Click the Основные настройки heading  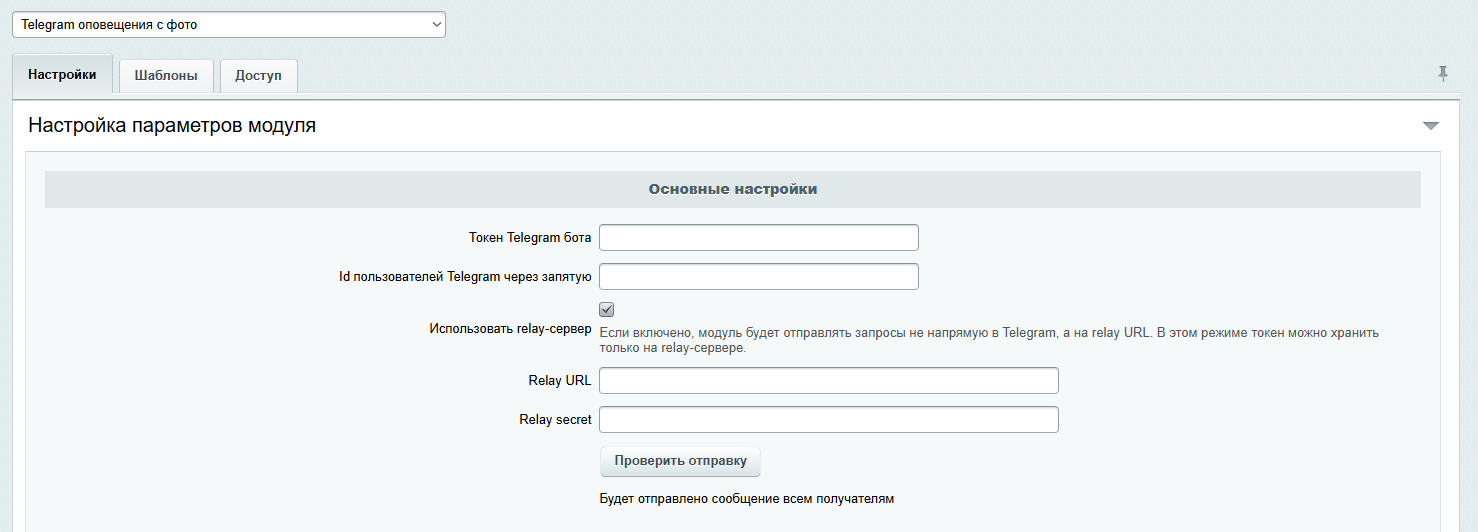733,189
